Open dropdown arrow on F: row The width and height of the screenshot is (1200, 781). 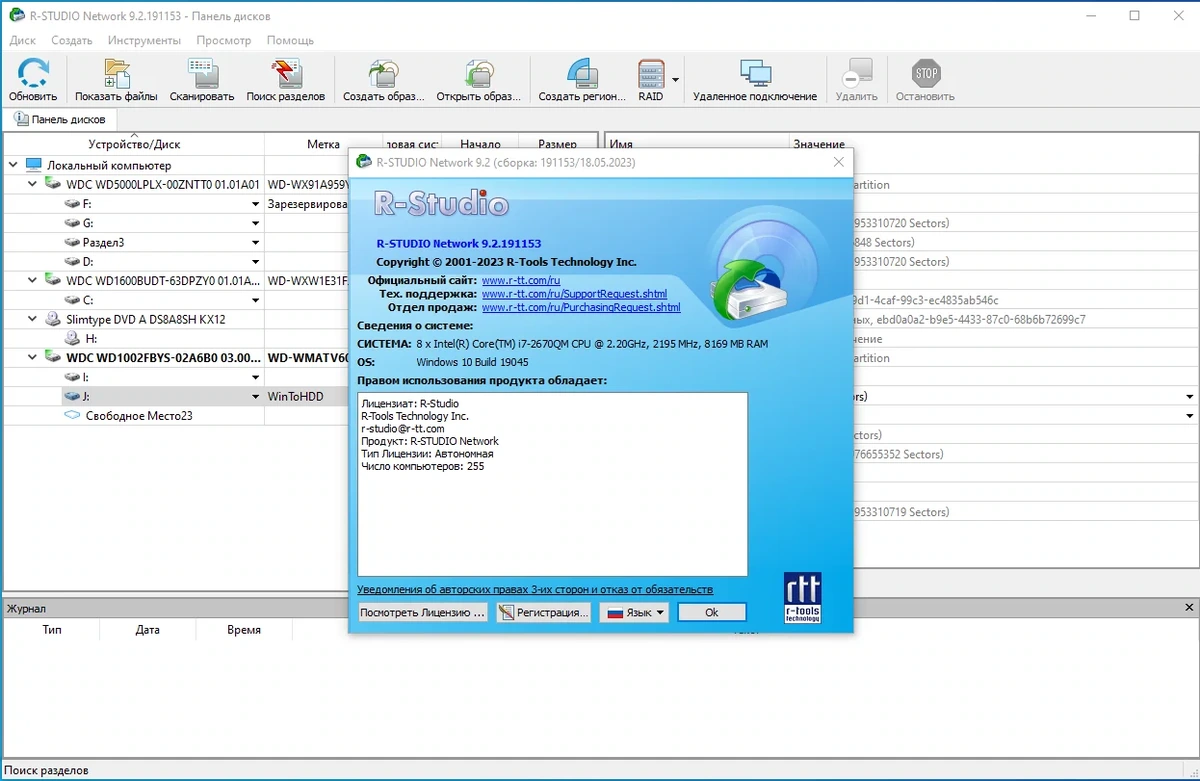click(x=256, y=204)
